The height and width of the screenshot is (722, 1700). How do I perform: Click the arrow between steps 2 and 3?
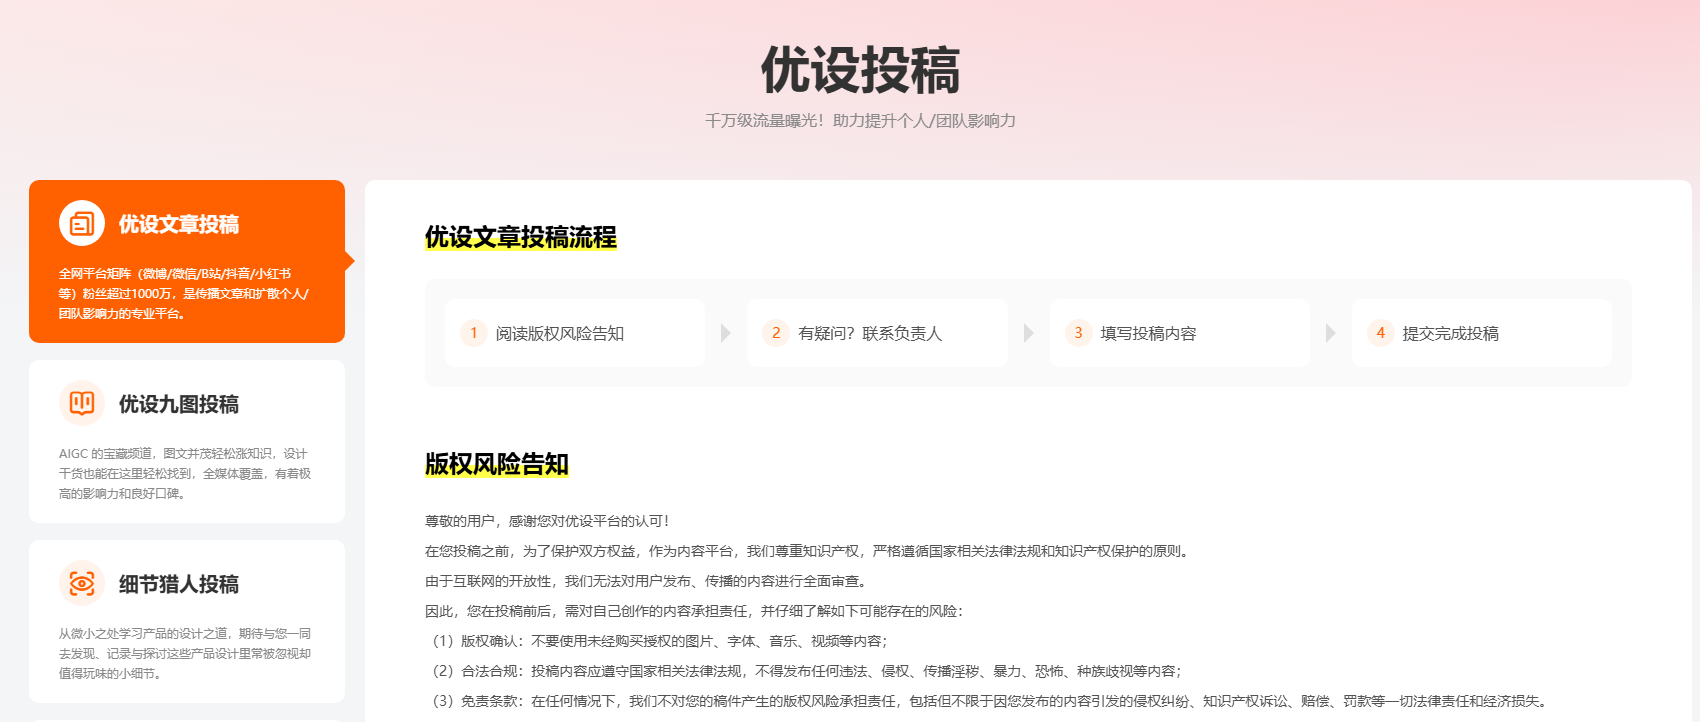tap(1028, 333)
